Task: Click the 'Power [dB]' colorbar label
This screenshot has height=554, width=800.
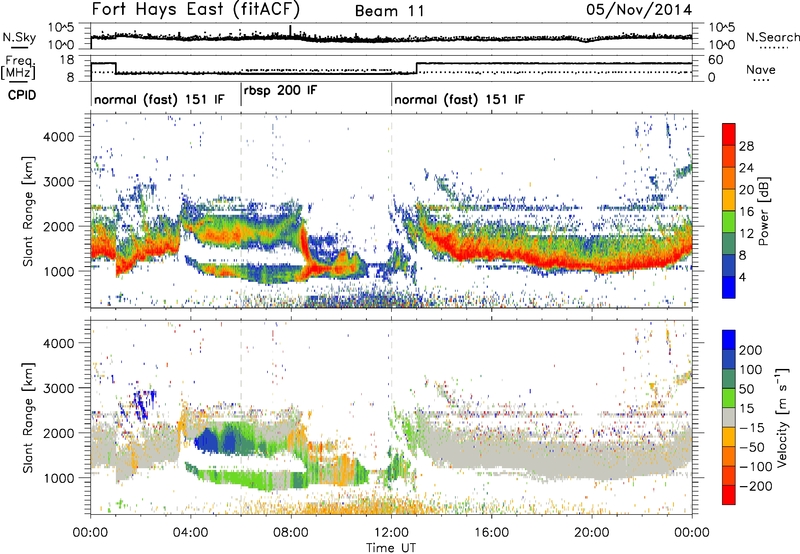Action: (763, 212)
